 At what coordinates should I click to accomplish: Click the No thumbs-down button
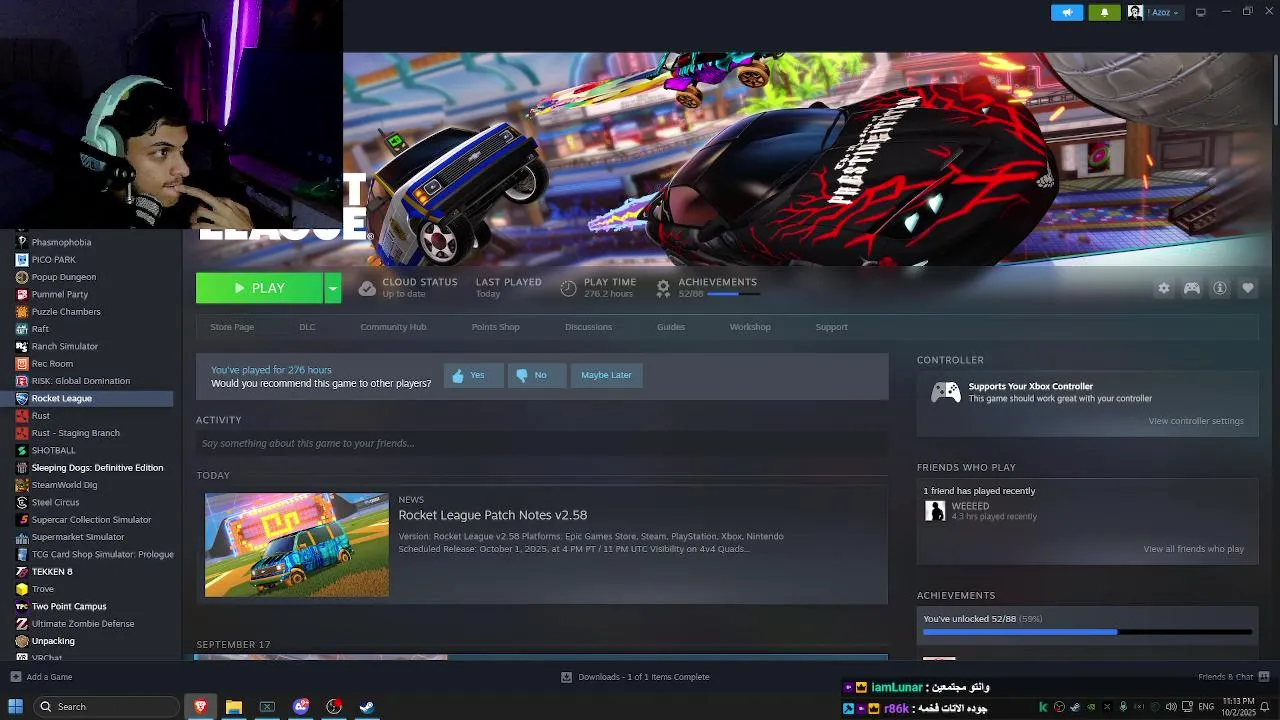pyautogui.click(x=536, y=375)
